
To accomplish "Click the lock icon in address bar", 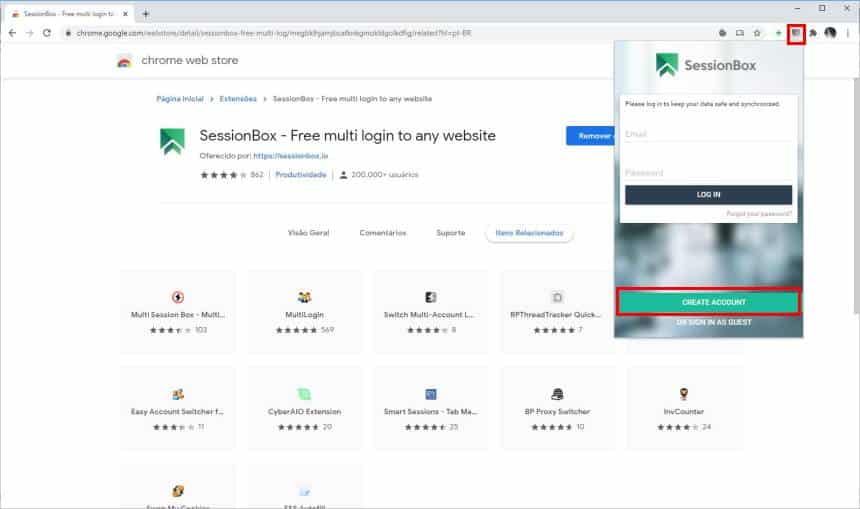I will pos(68,33).
